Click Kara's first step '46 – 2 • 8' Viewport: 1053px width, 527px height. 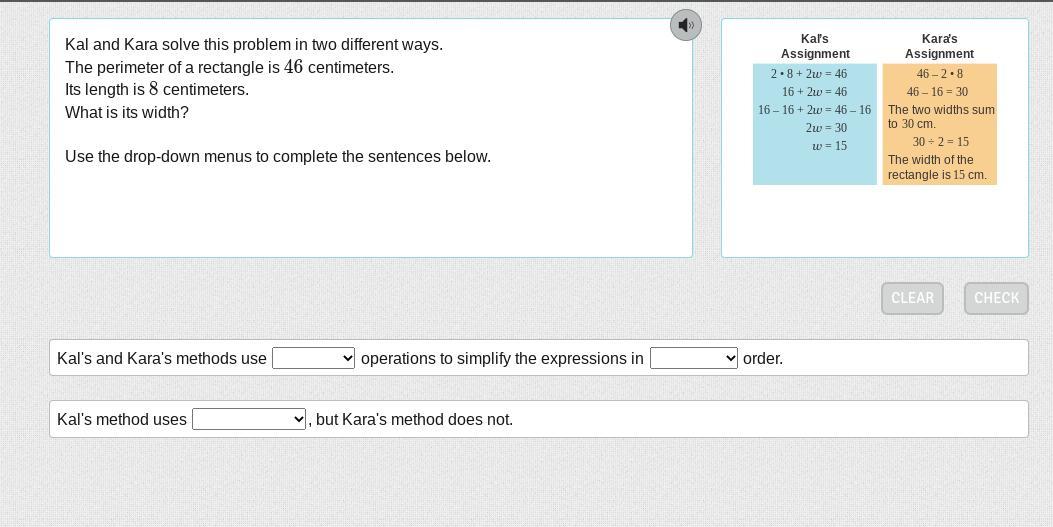[939, 74]
